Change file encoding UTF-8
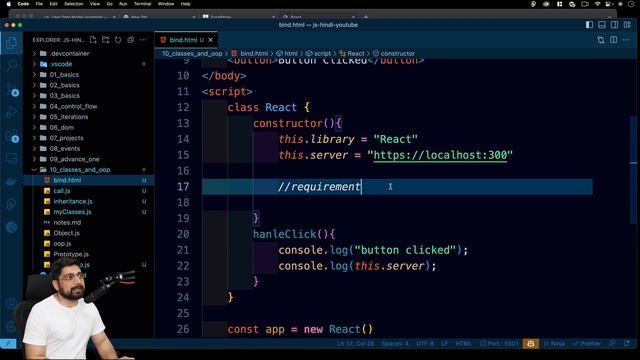Viewport: 640px width, 360px height. [424, 344]
